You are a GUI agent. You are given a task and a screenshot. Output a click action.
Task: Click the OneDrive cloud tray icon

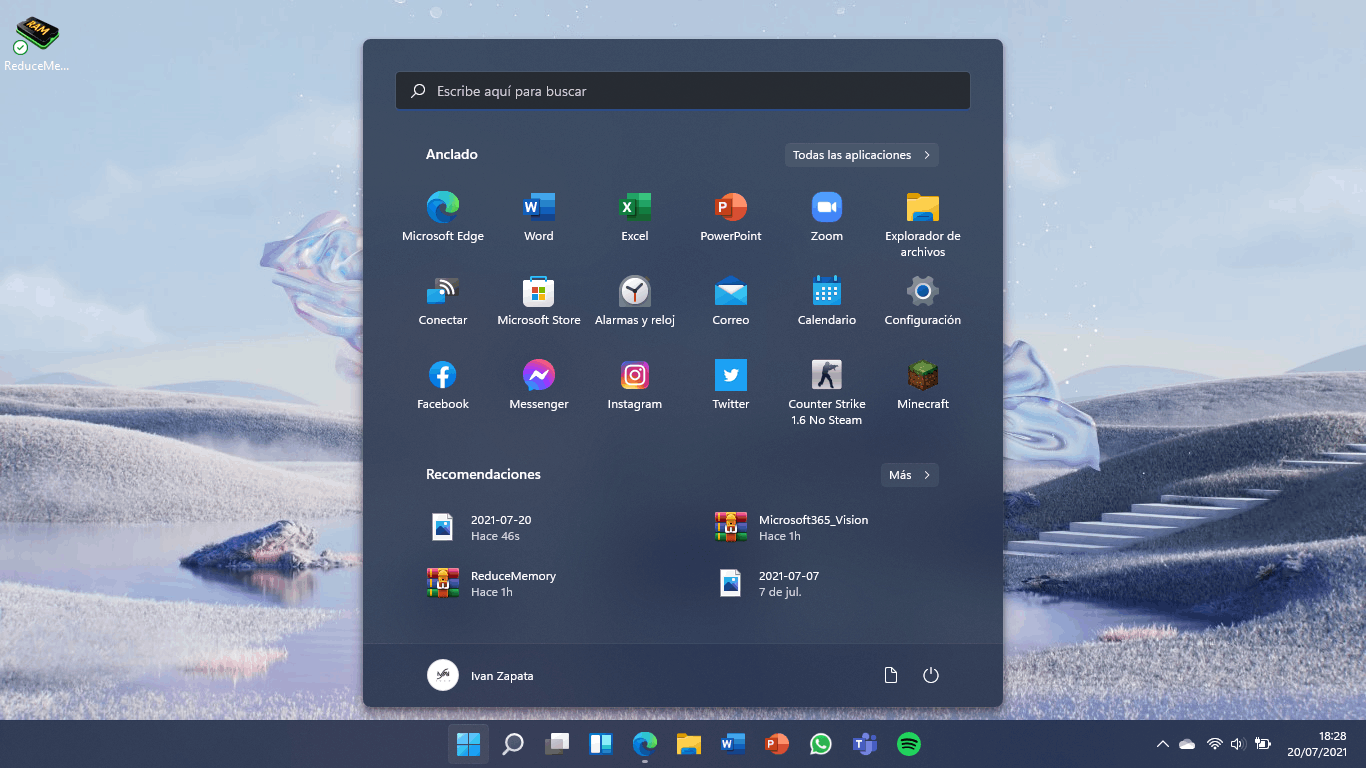pyautogui.click(x=1187, y=744)
